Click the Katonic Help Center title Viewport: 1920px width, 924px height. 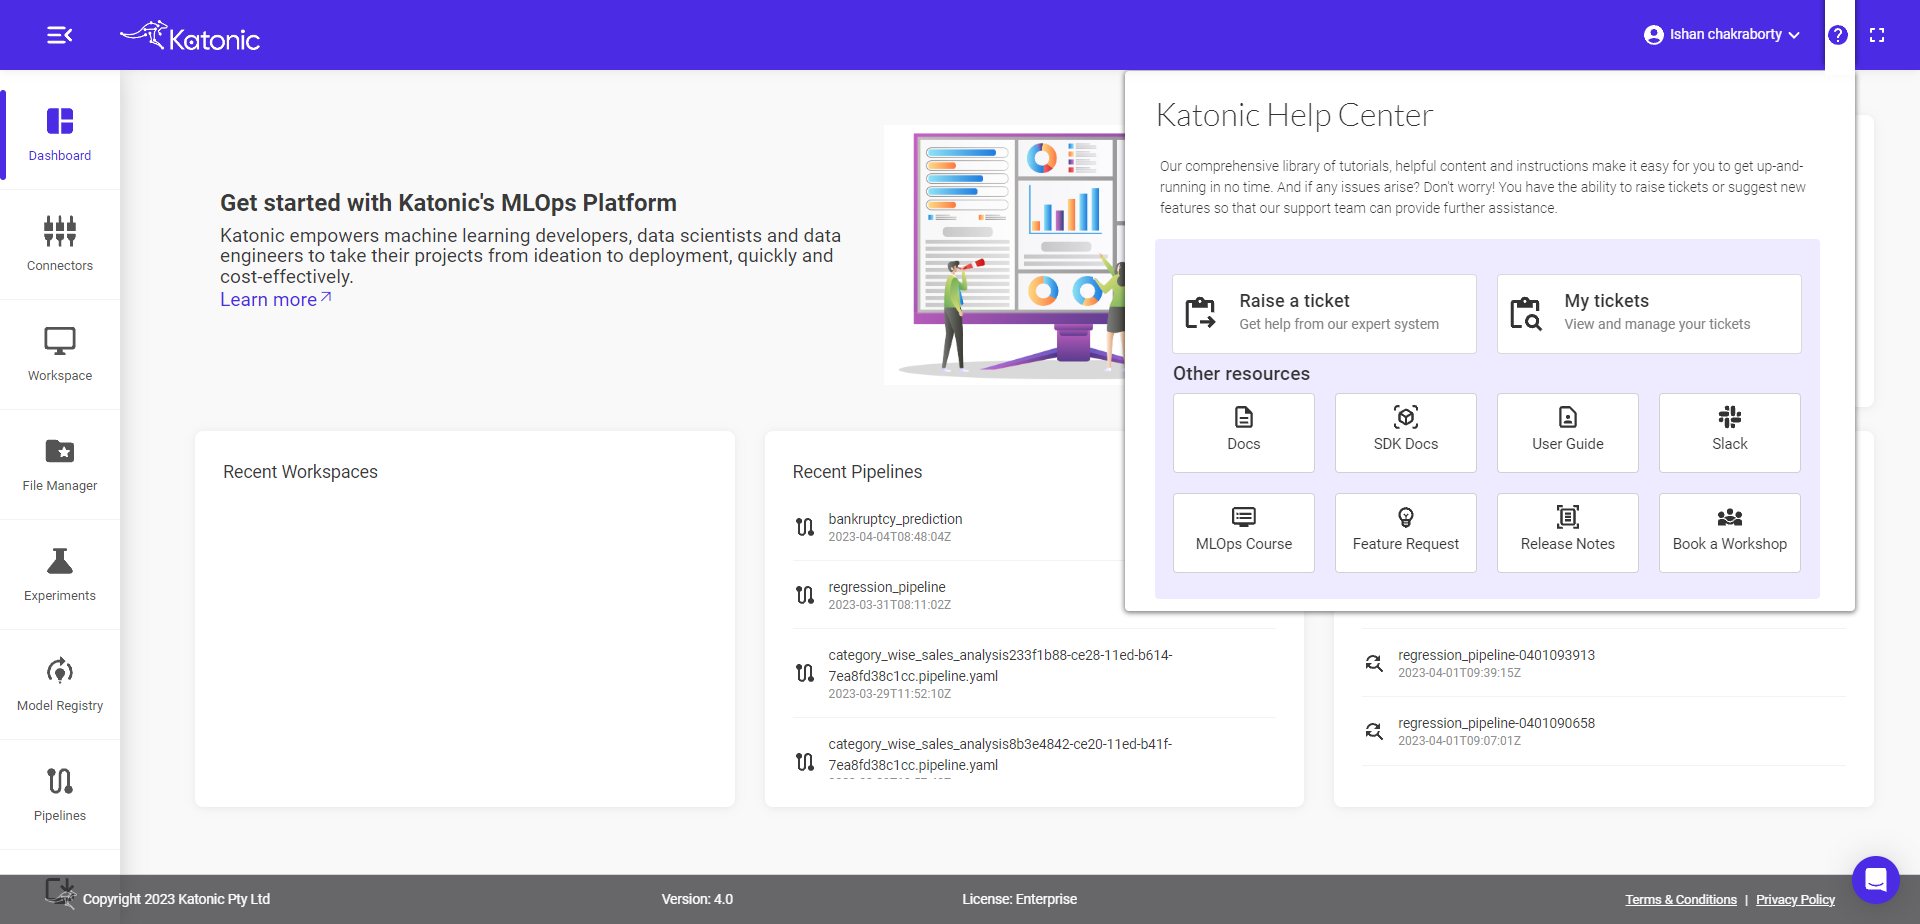coord(1294,115)
